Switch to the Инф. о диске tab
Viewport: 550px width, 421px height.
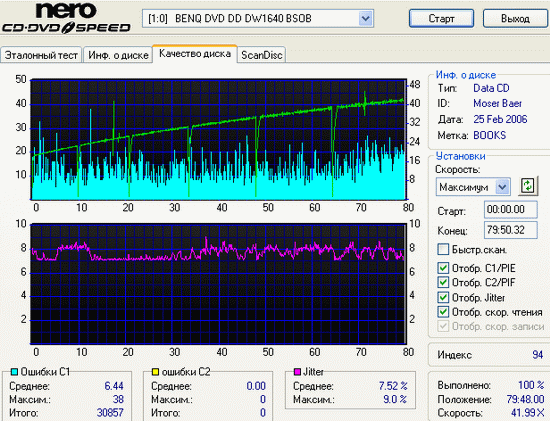118,55
